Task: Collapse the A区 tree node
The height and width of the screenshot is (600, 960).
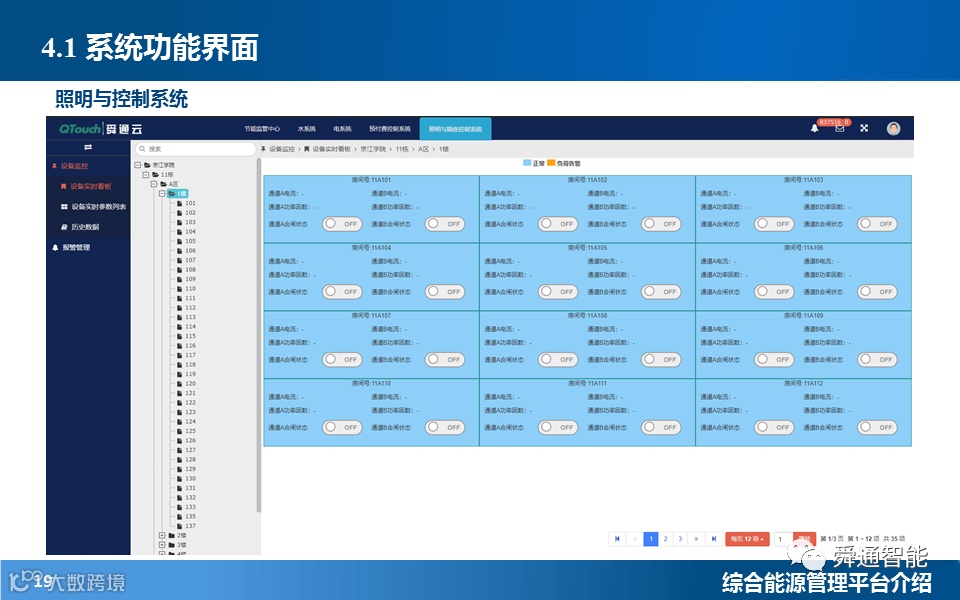Action: click(154, 184)
